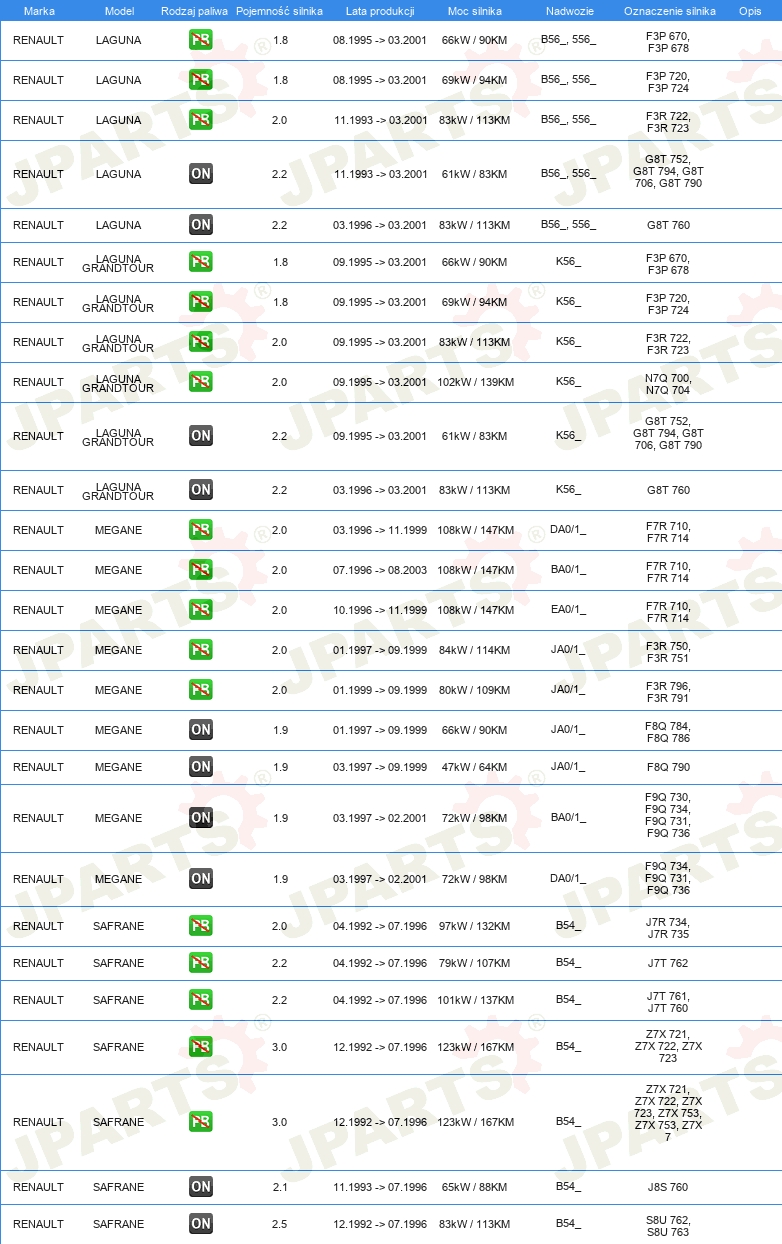The image size is (782, 1244).
Task: Click the engine code F3R 796, F3R 791
Action: coord(668,692)
